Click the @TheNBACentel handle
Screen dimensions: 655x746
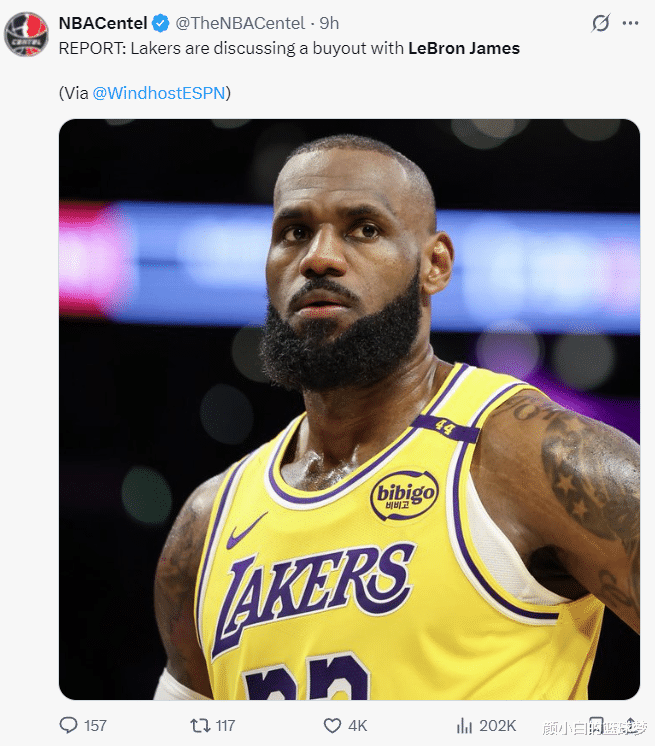[x=240, y=23]
